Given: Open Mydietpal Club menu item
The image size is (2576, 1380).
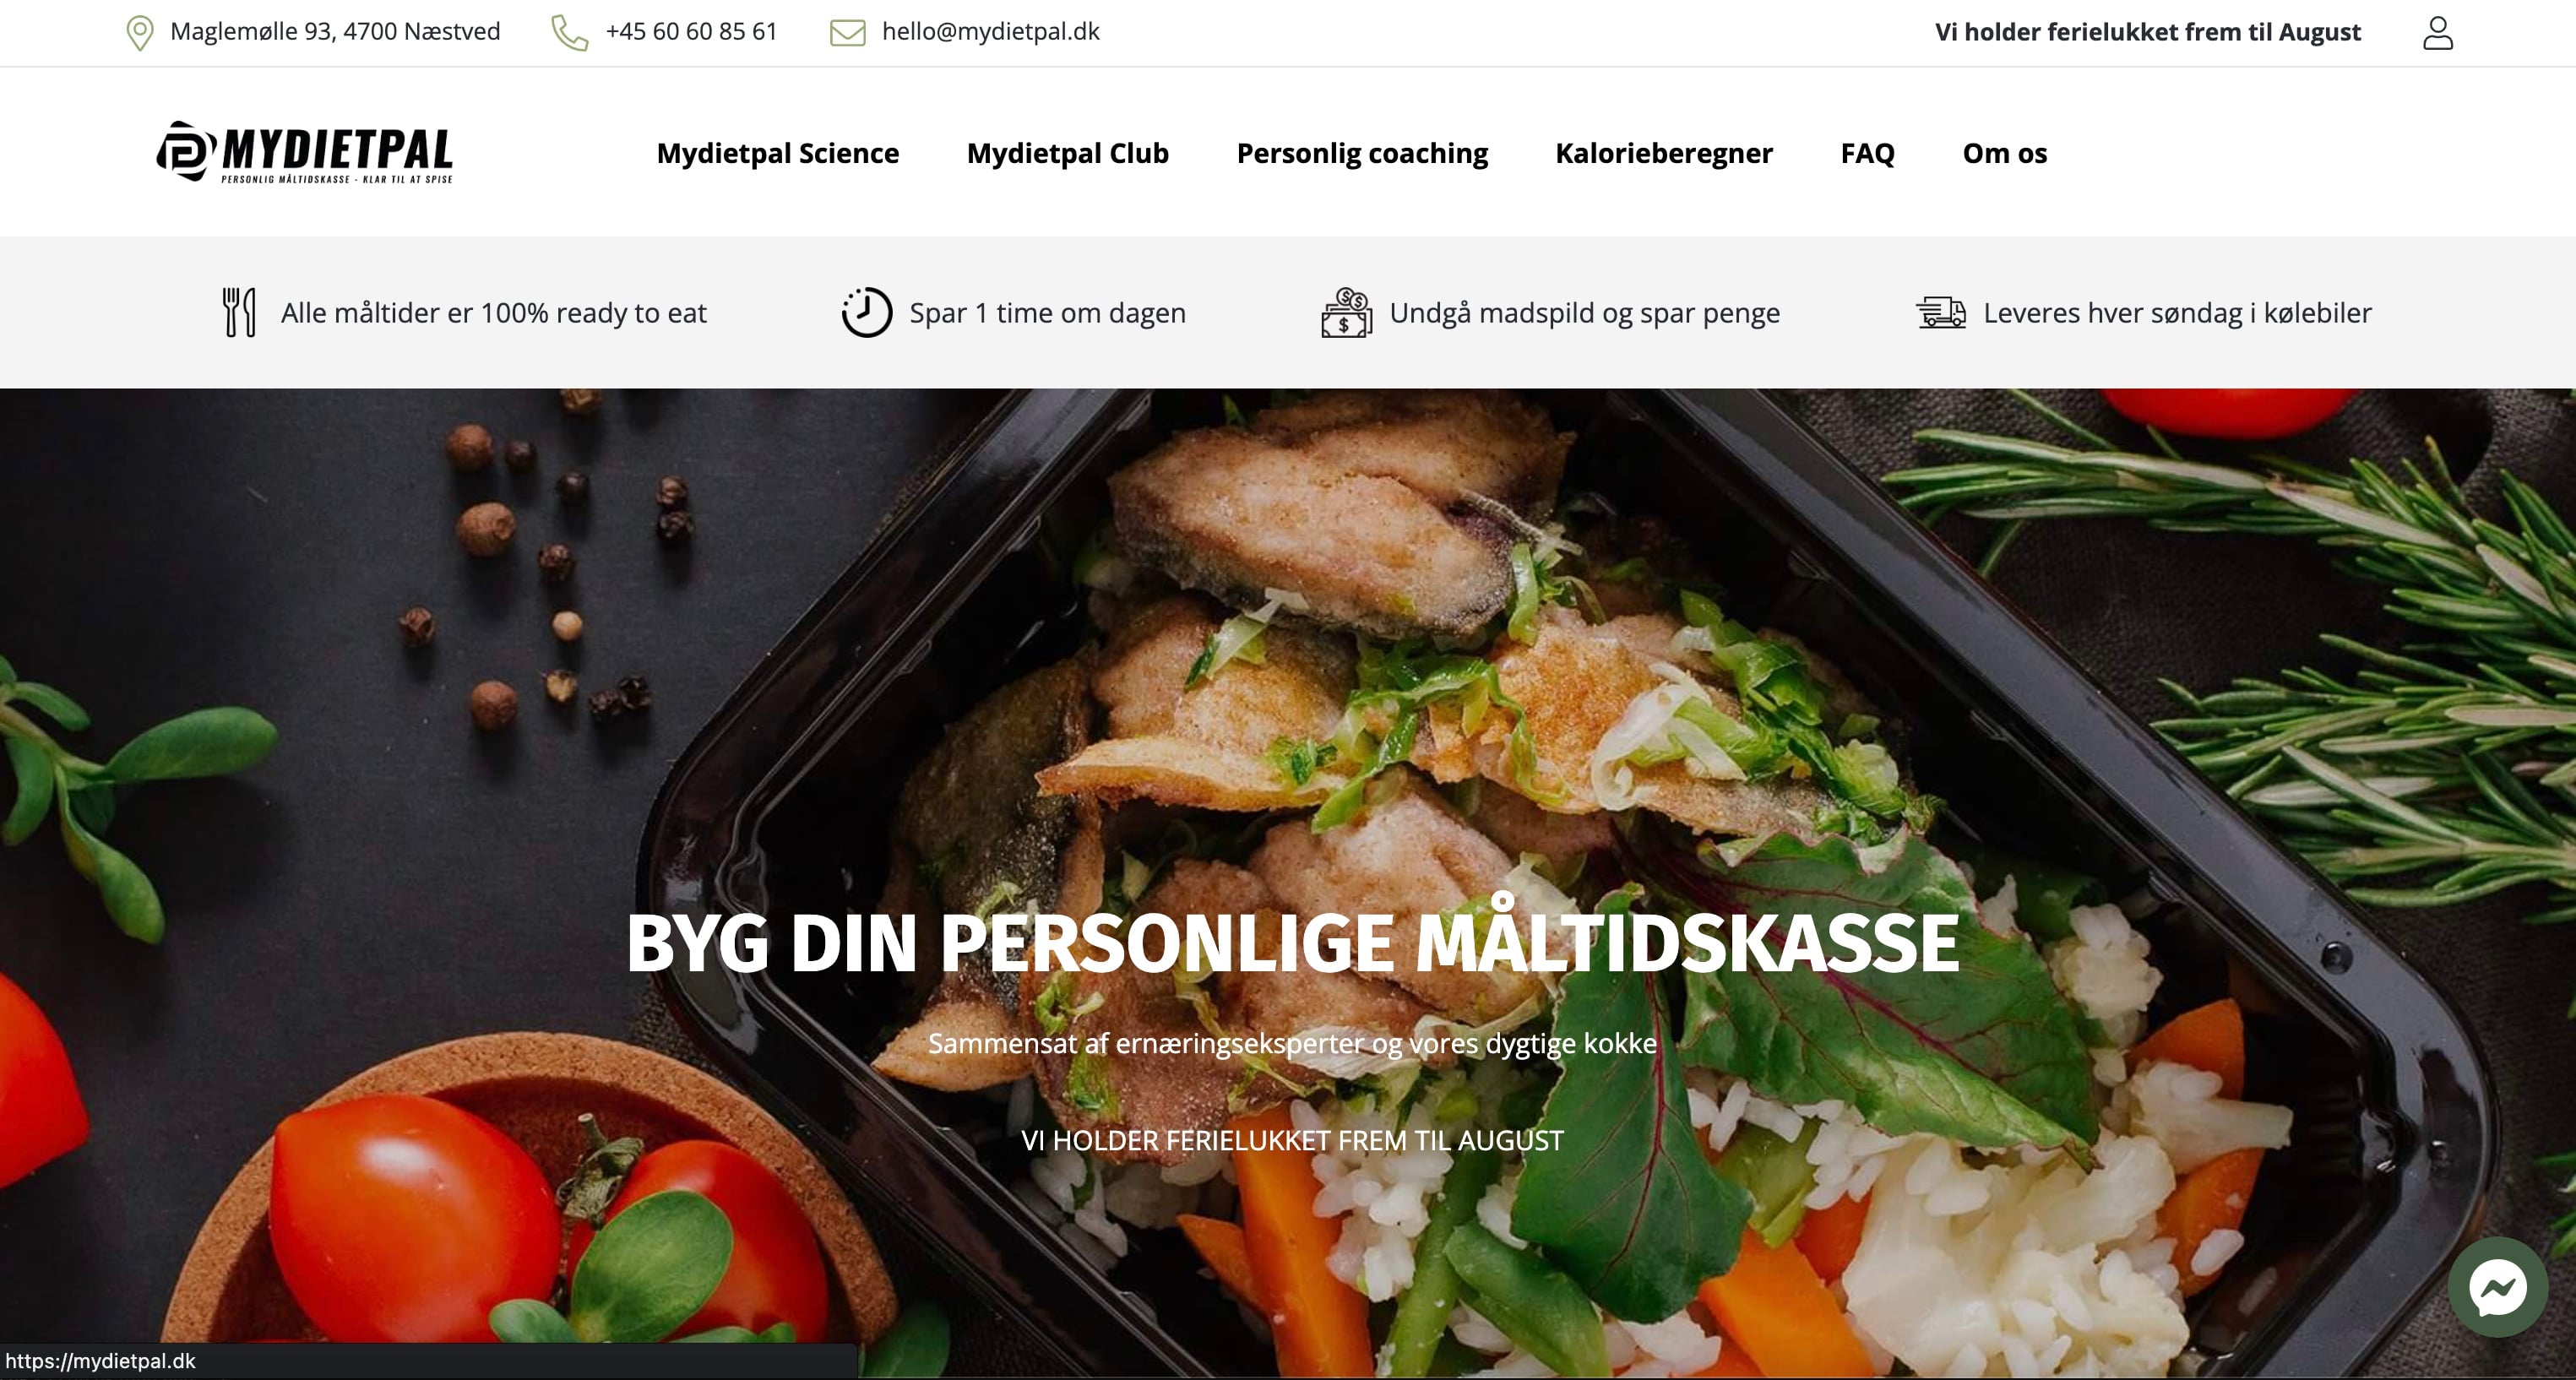Looking at the screenshot, I should [1067, 153].
